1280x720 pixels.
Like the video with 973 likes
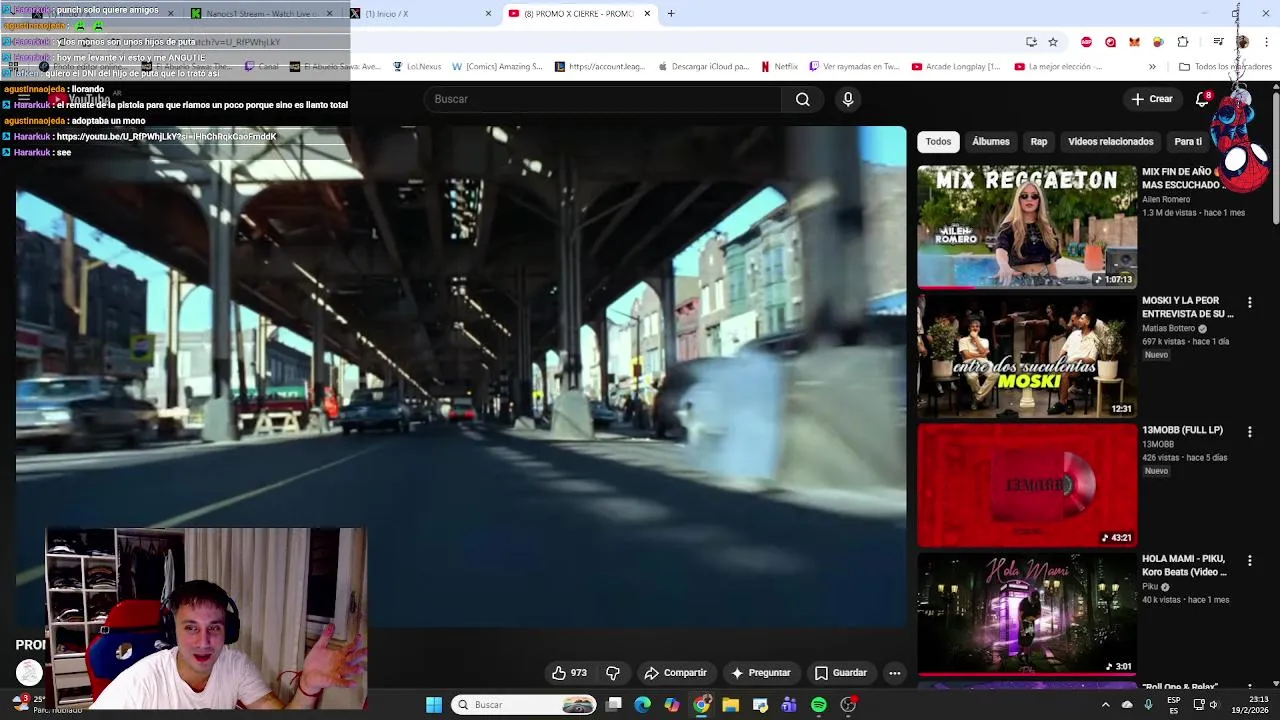point(569,673)
